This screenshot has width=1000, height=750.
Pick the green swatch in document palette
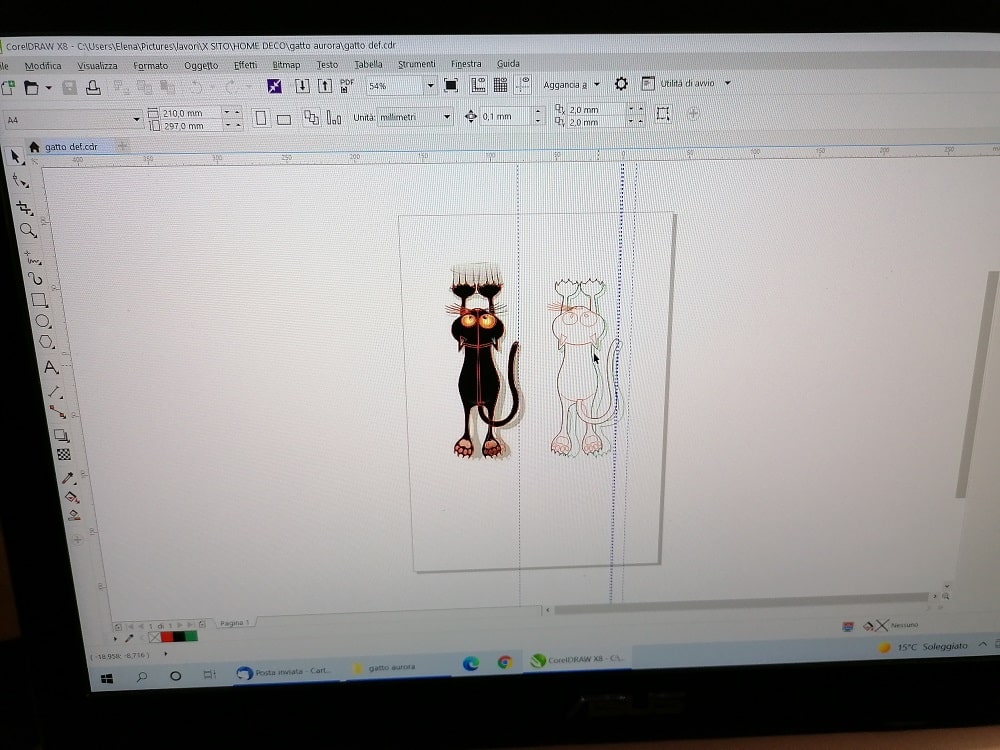click(191, 636)
